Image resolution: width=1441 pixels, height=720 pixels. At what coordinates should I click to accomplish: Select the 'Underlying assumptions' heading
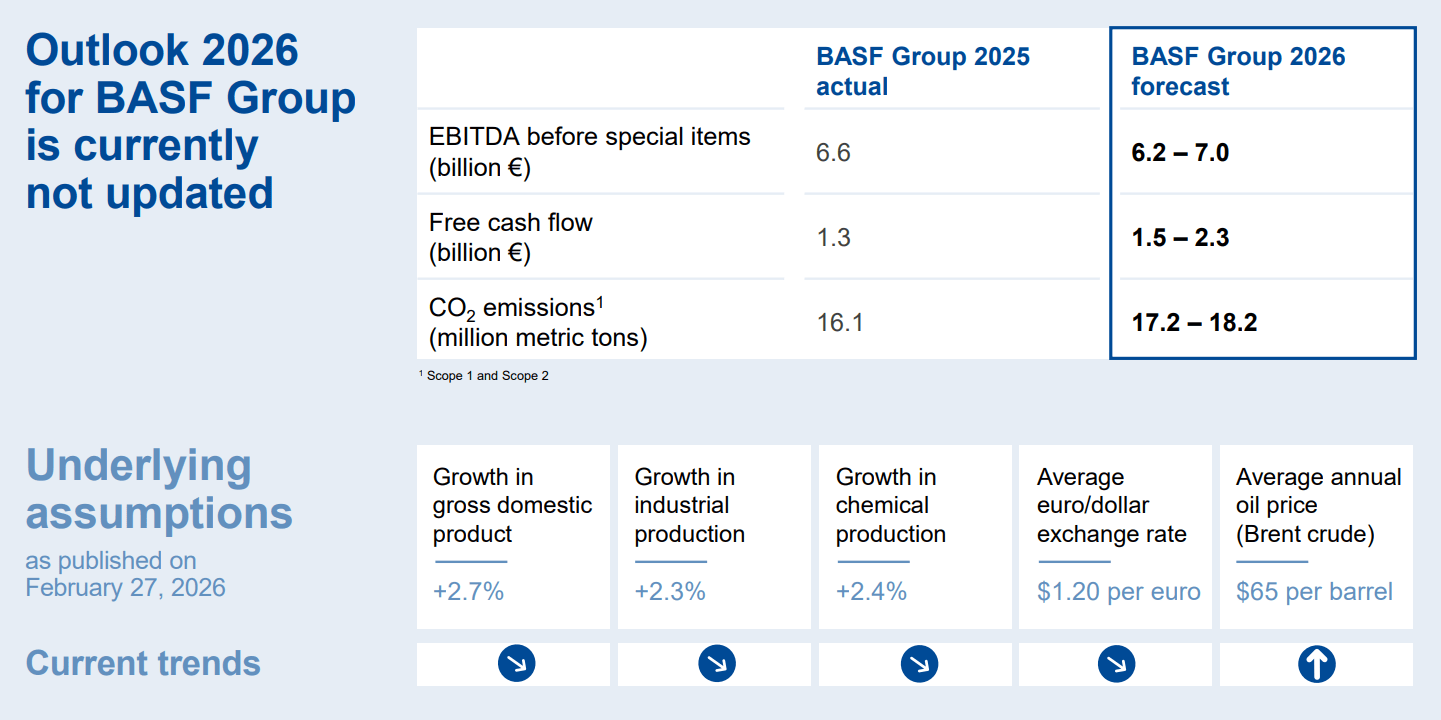159,489
